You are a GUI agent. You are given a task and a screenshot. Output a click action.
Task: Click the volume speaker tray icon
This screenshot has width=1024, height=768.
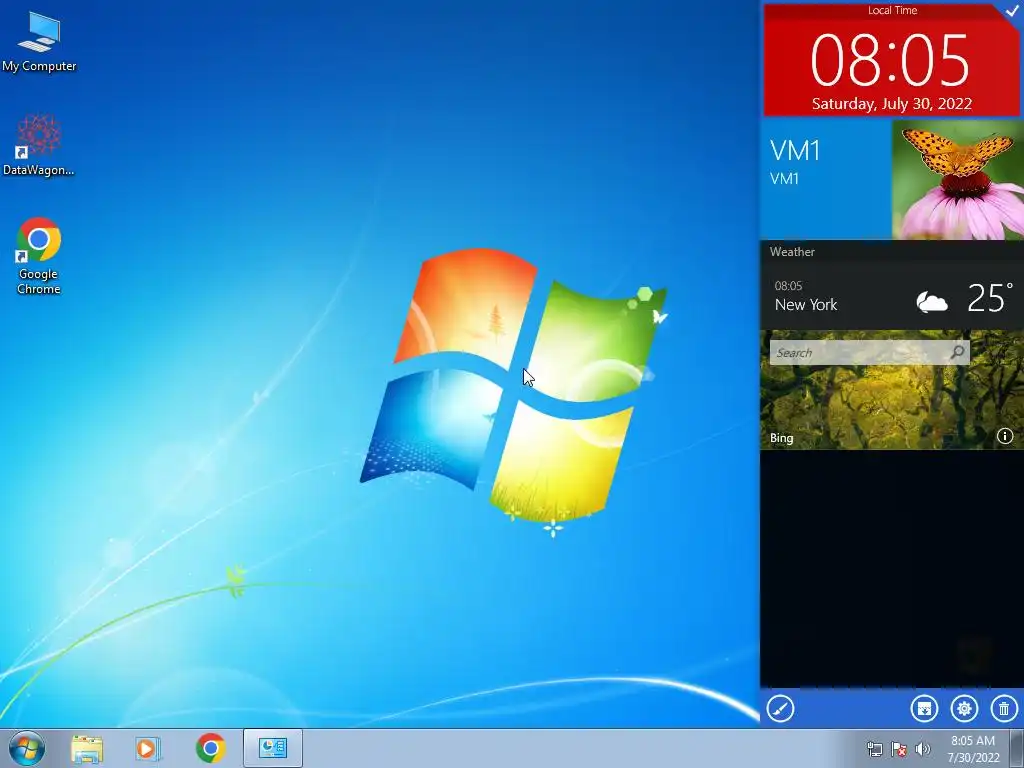[922, 749]
